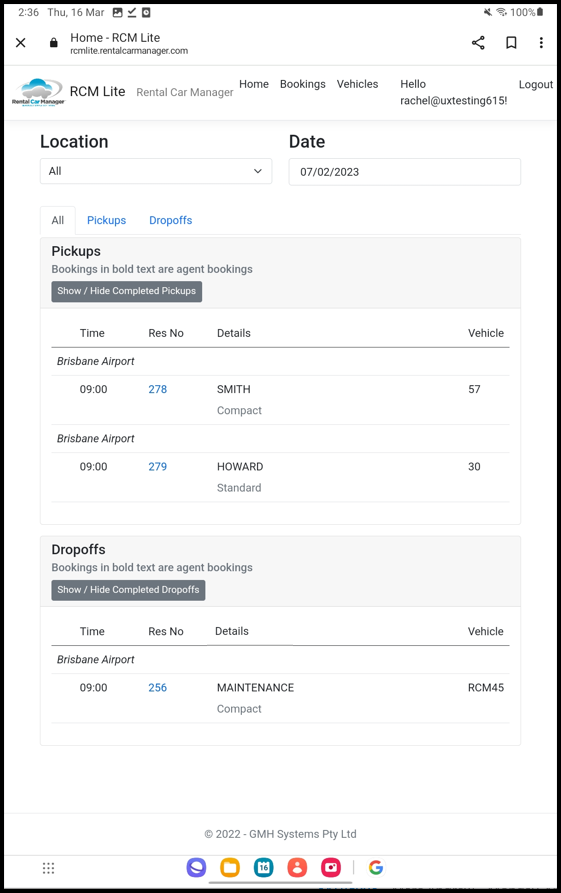Open the three-dot browser menu
Image resolution: width=561 pixels, height=893 pixels.
(541, 43)
